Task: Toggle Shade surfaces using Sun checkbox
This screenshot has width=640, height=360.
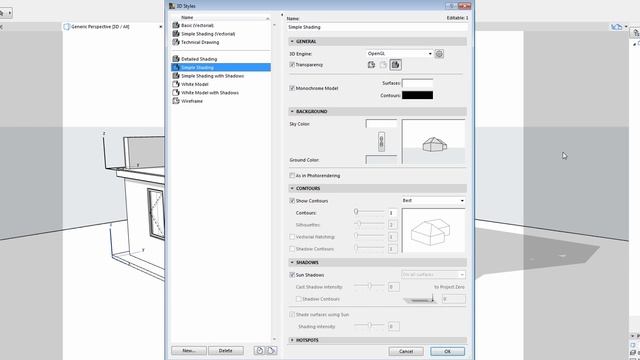Action: point(292,314)
